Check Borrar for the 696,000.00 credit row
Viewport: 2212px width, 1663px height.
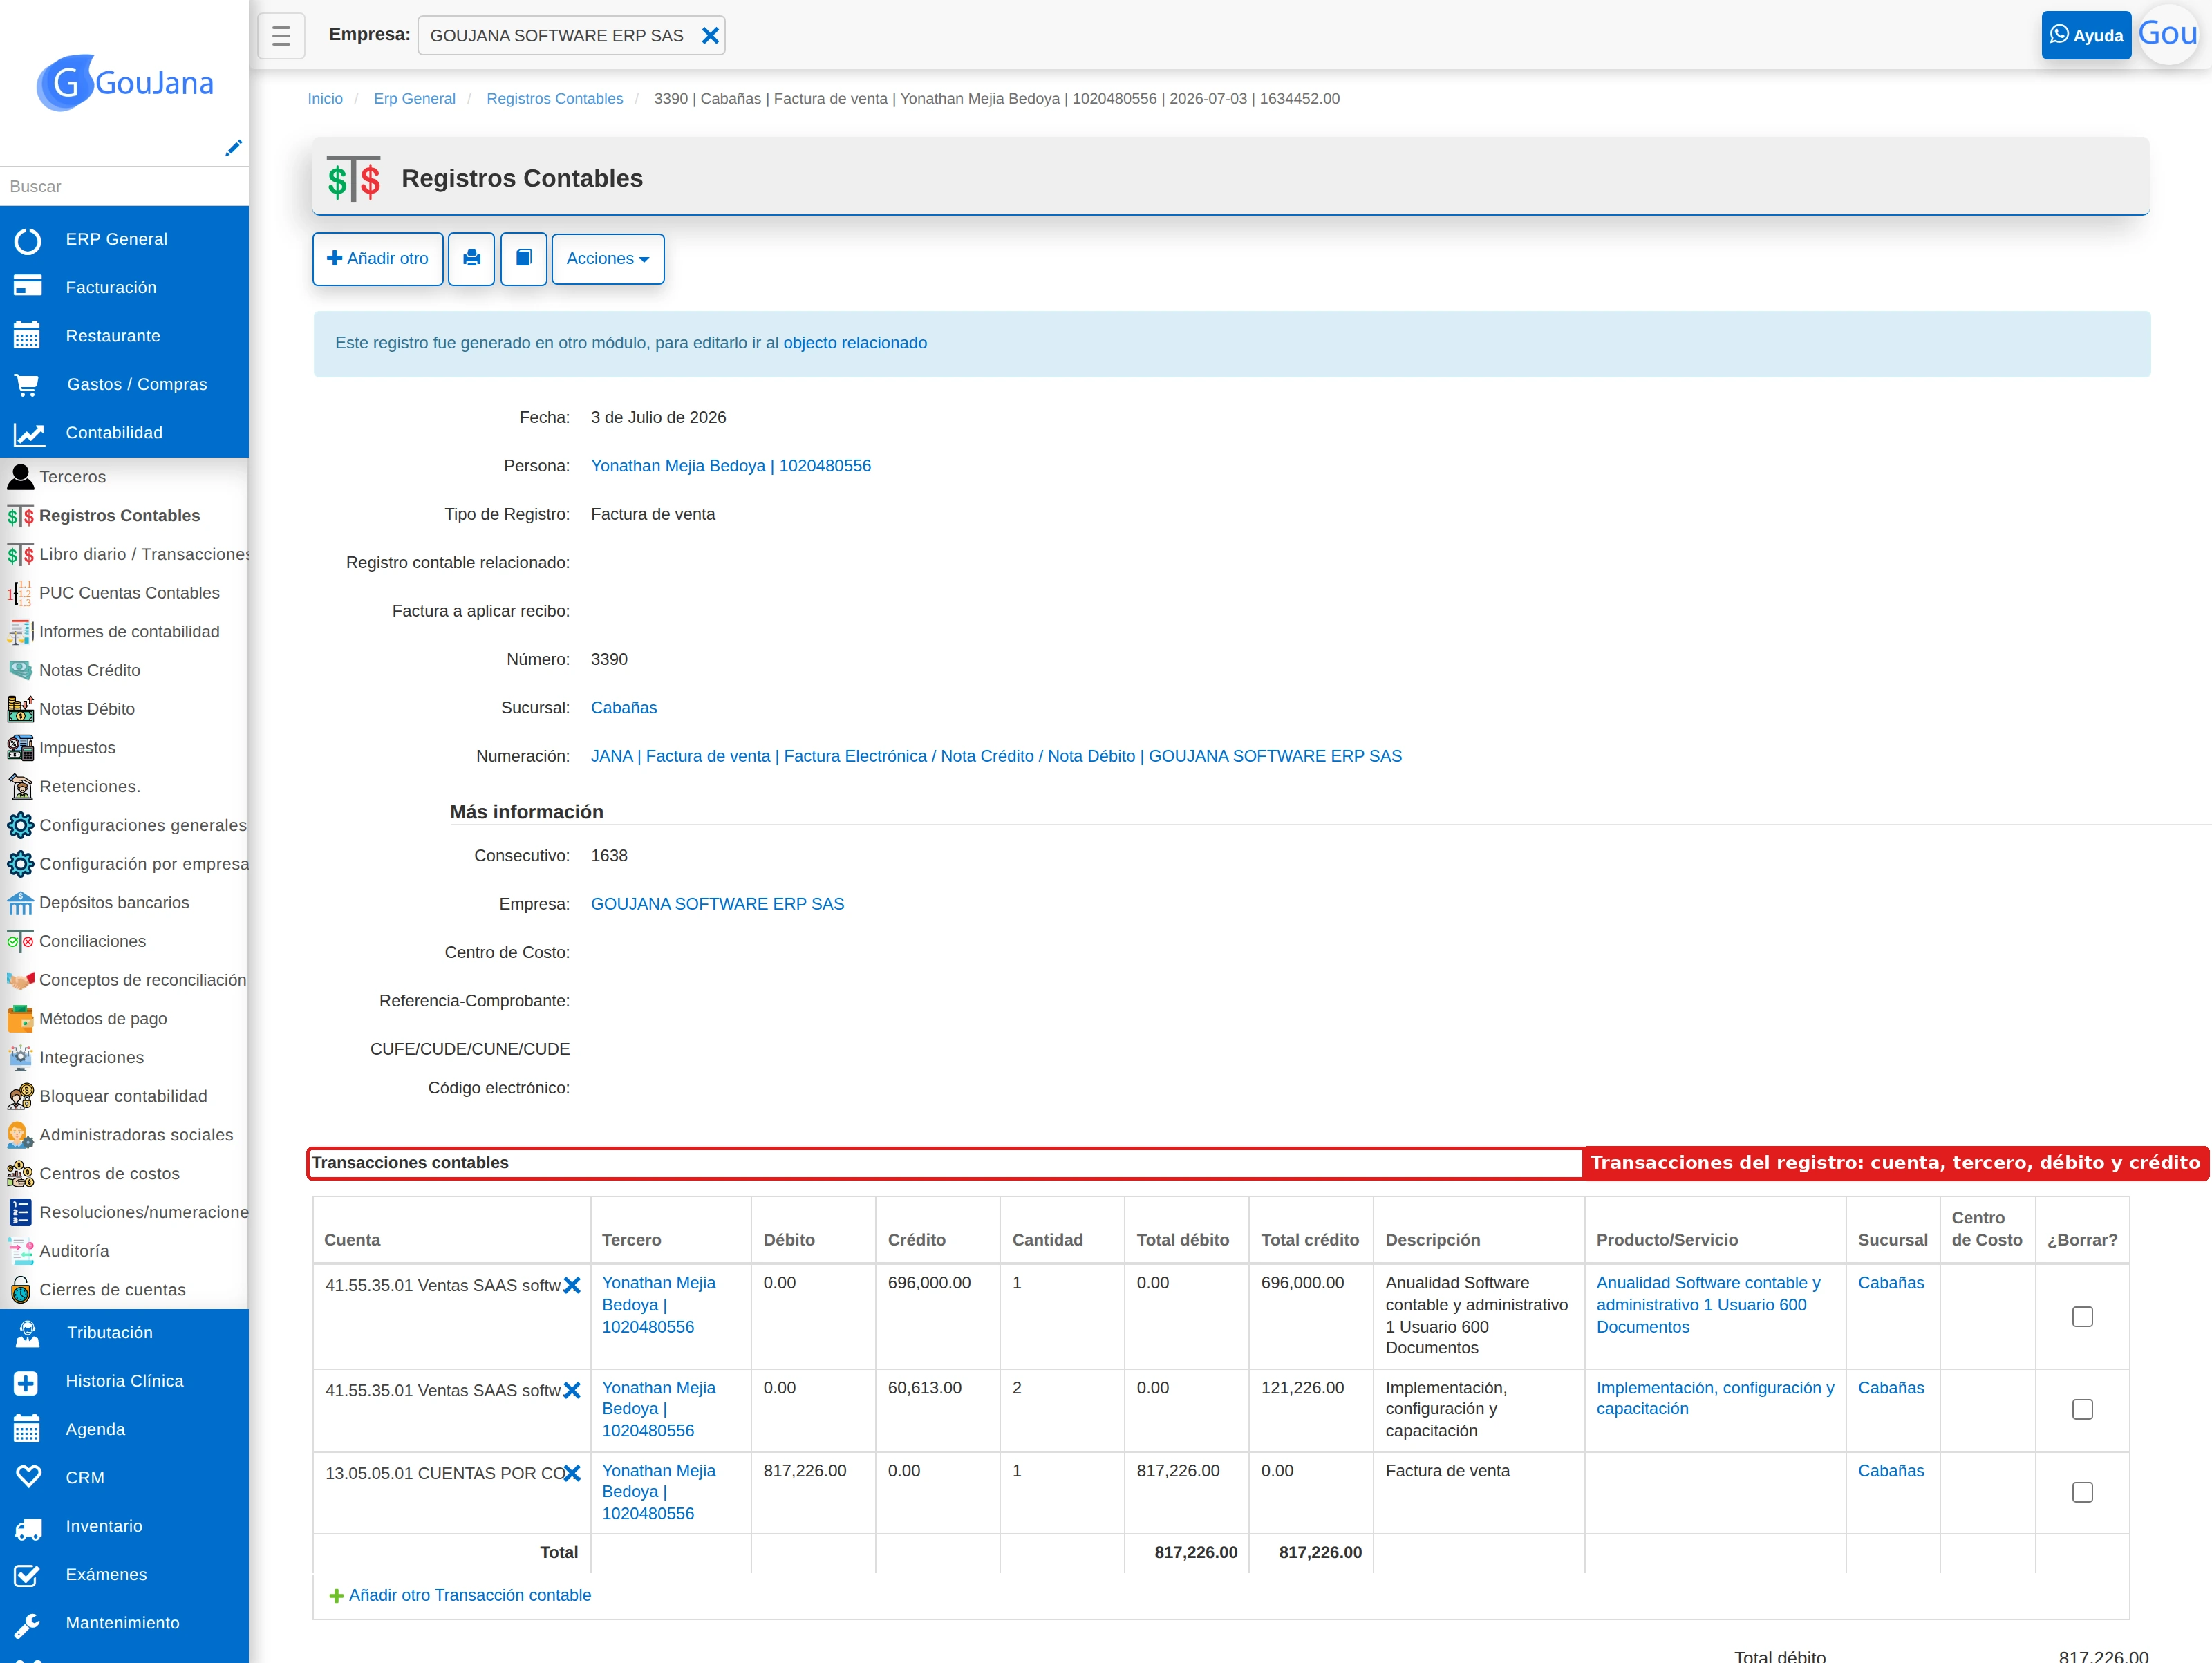[x=2082, y=1317]
